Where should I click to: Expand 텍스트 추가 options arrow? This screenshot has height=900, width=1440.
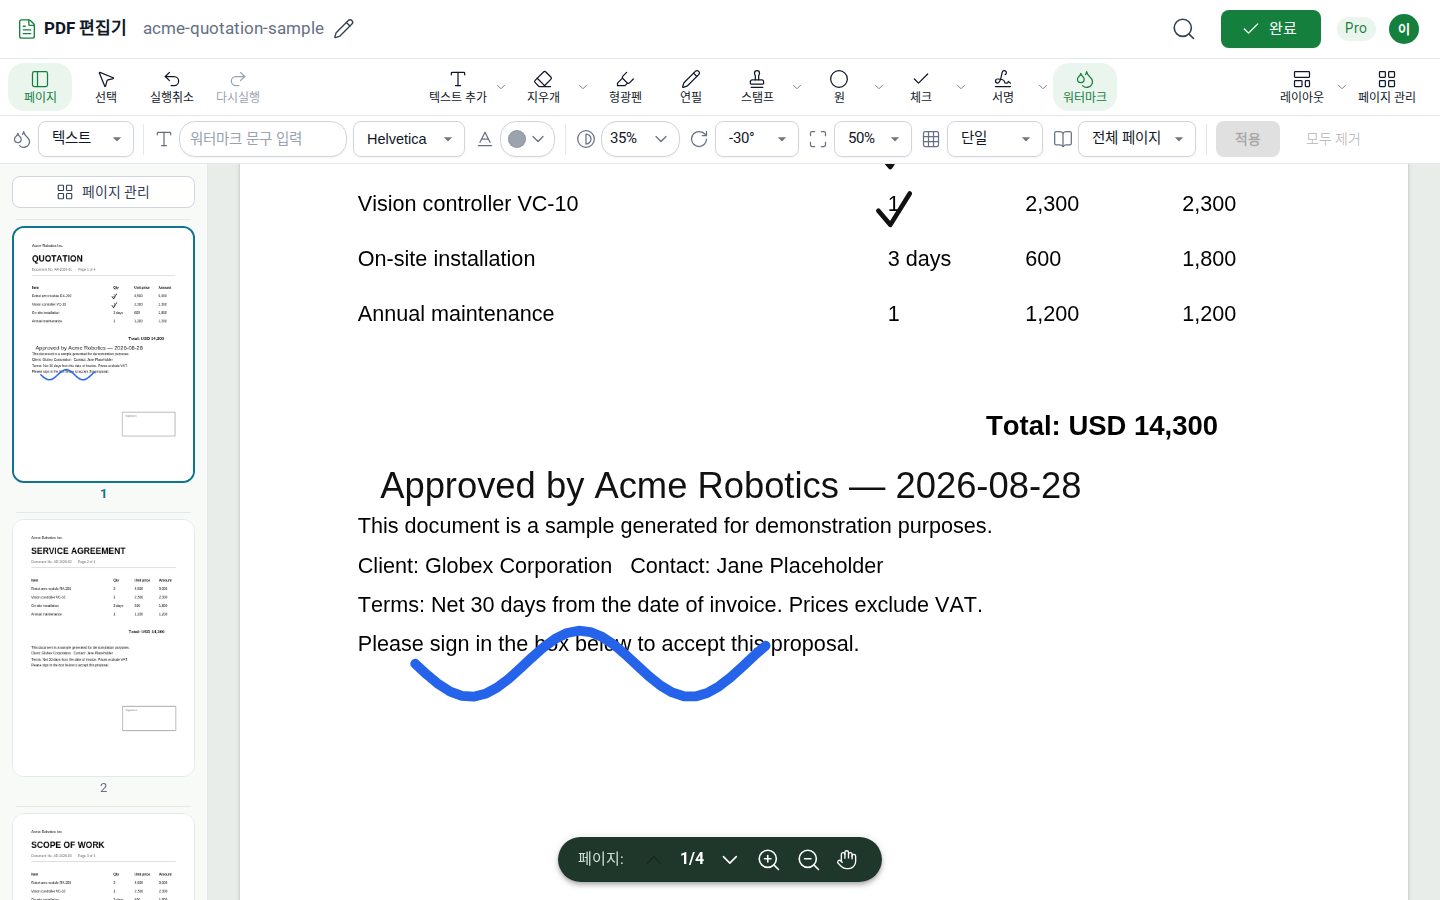tap(502, 87)
